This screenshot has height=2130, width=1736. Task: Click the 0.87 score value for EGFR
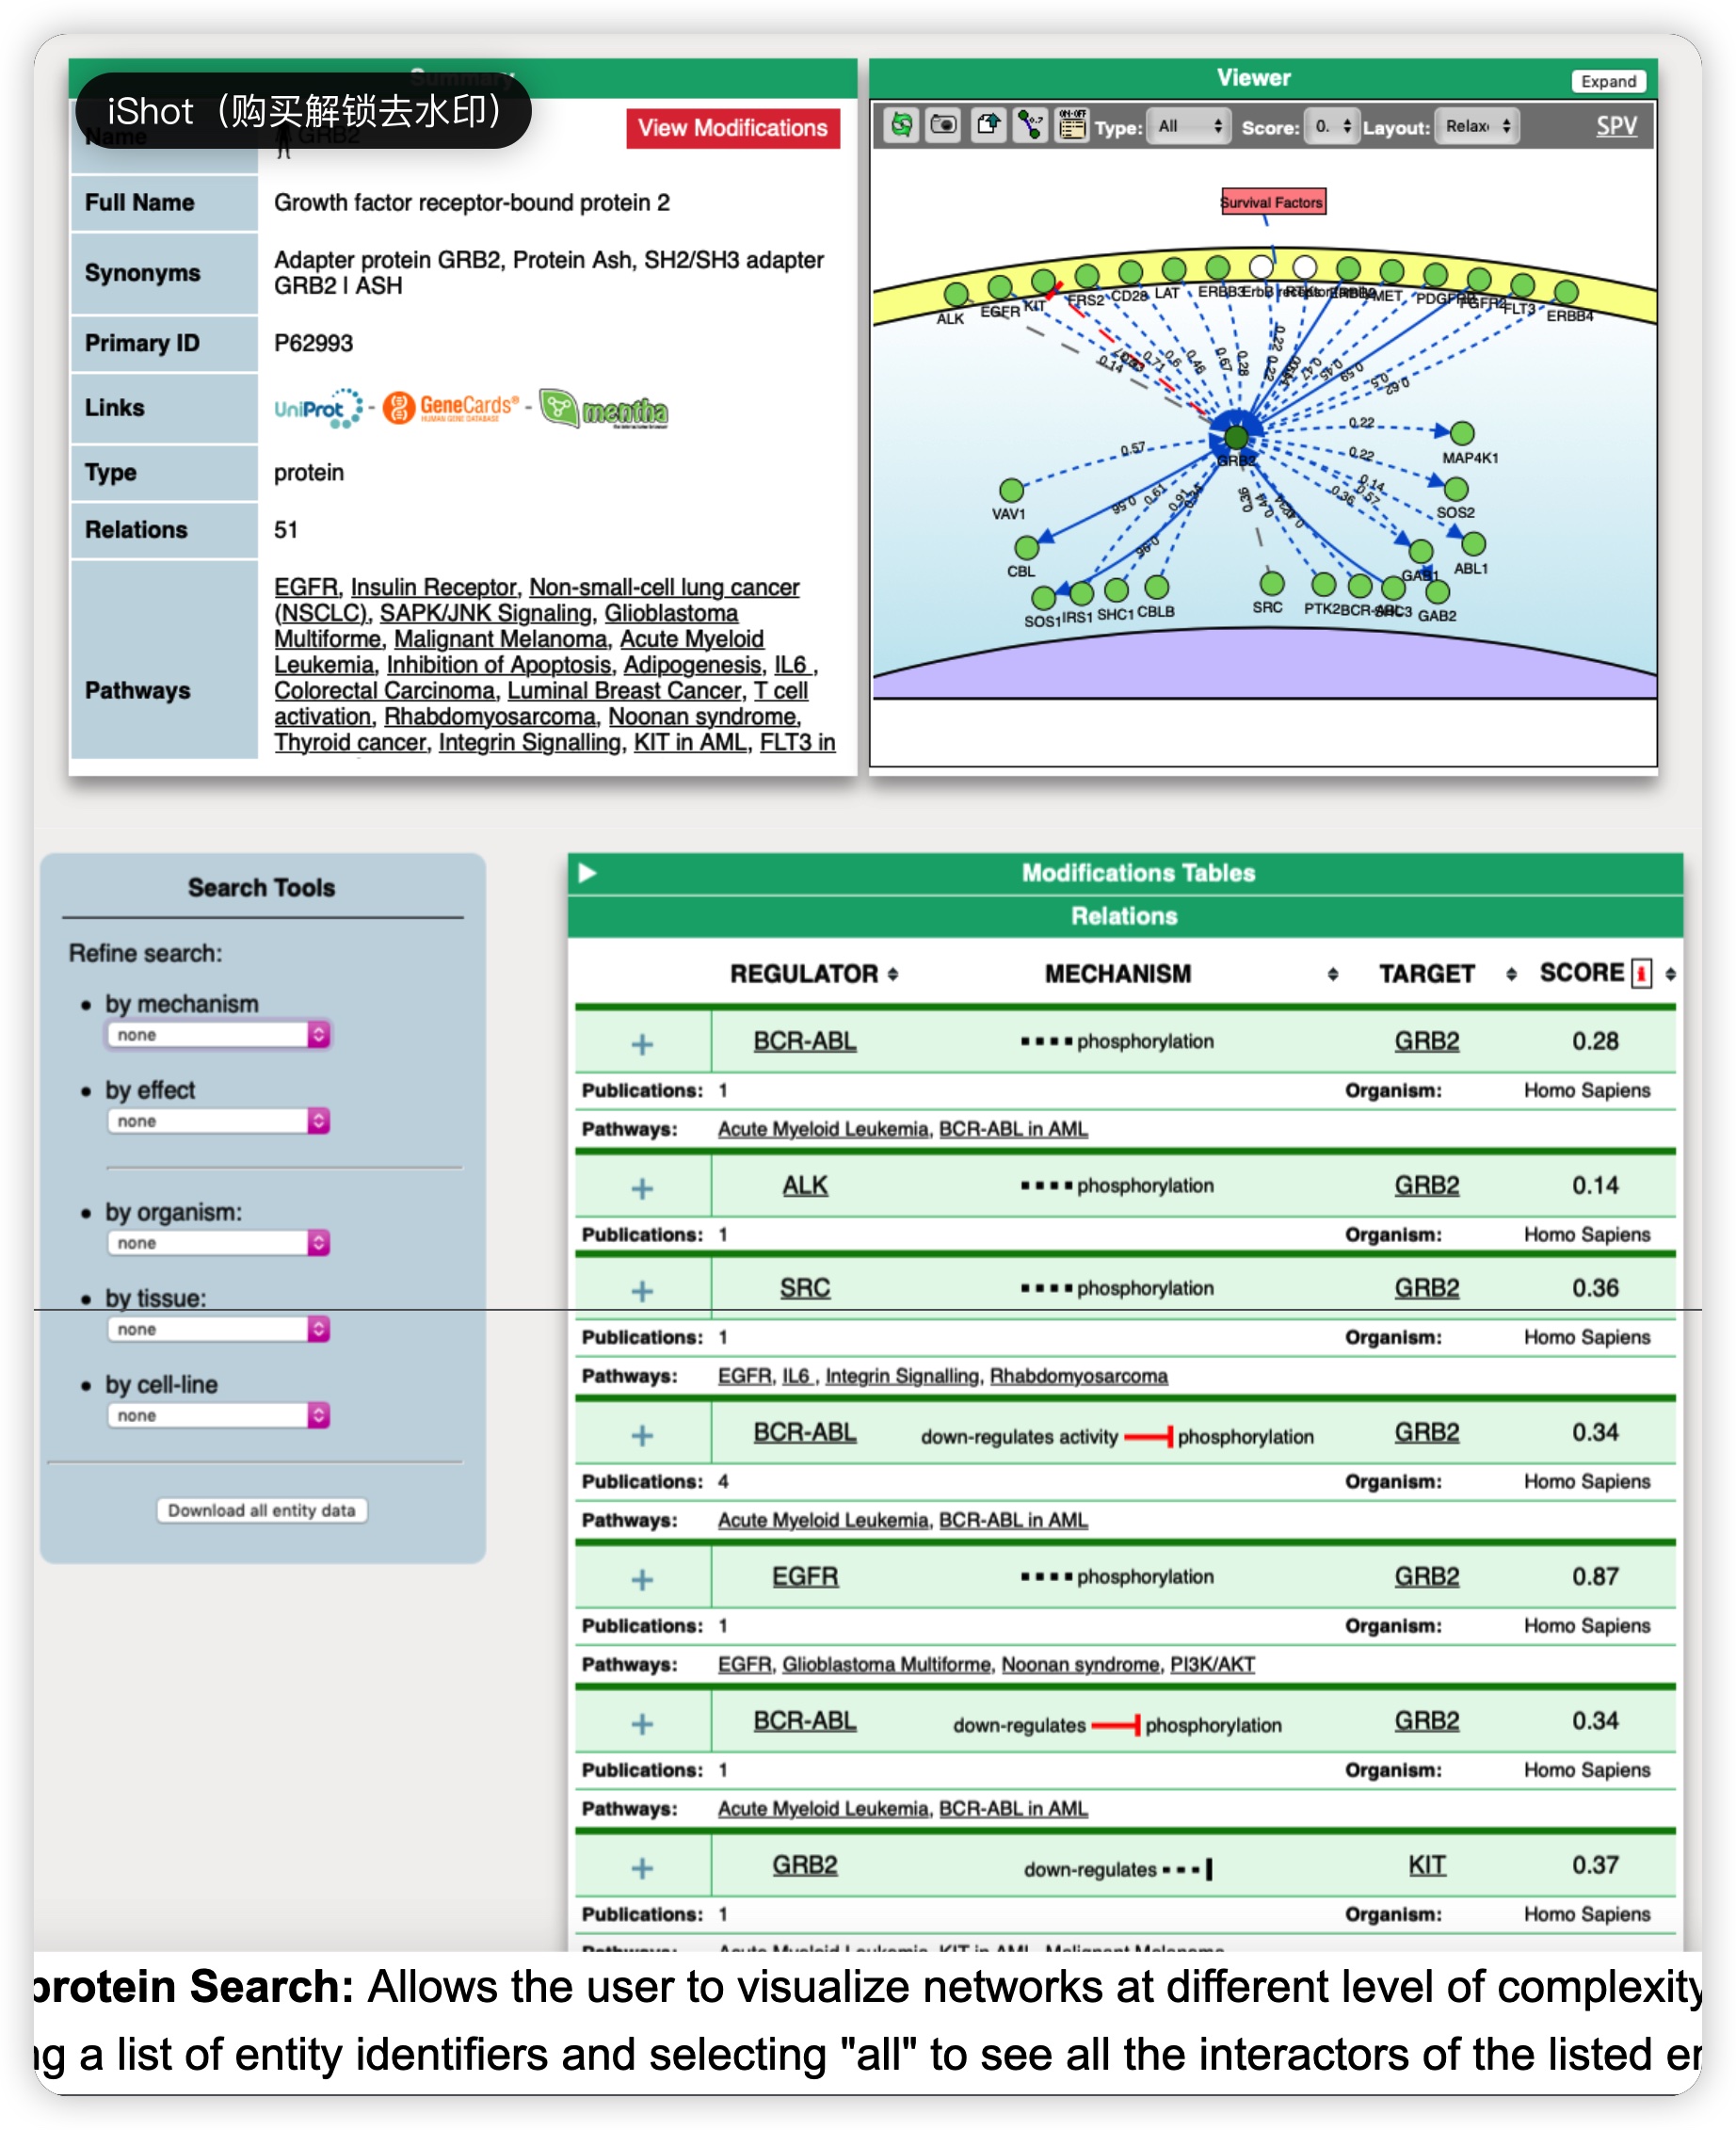pos(1595,1576)
